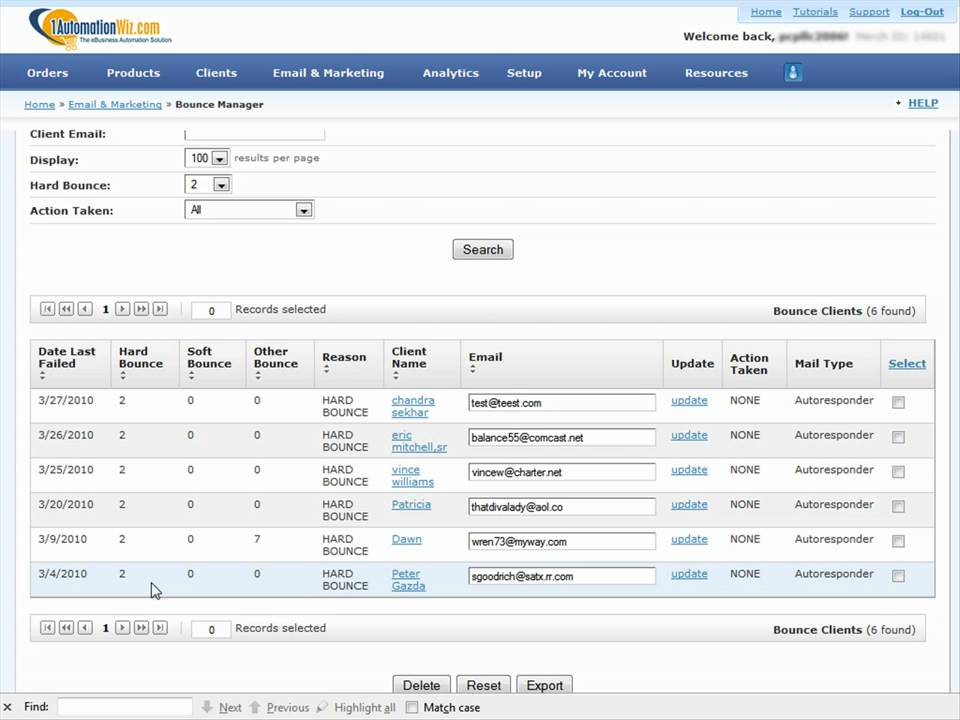The height and width of the screenshot is (720, 960).
Task: Click next page arrow in bottom pager
Action: click(x=122, y=628)
